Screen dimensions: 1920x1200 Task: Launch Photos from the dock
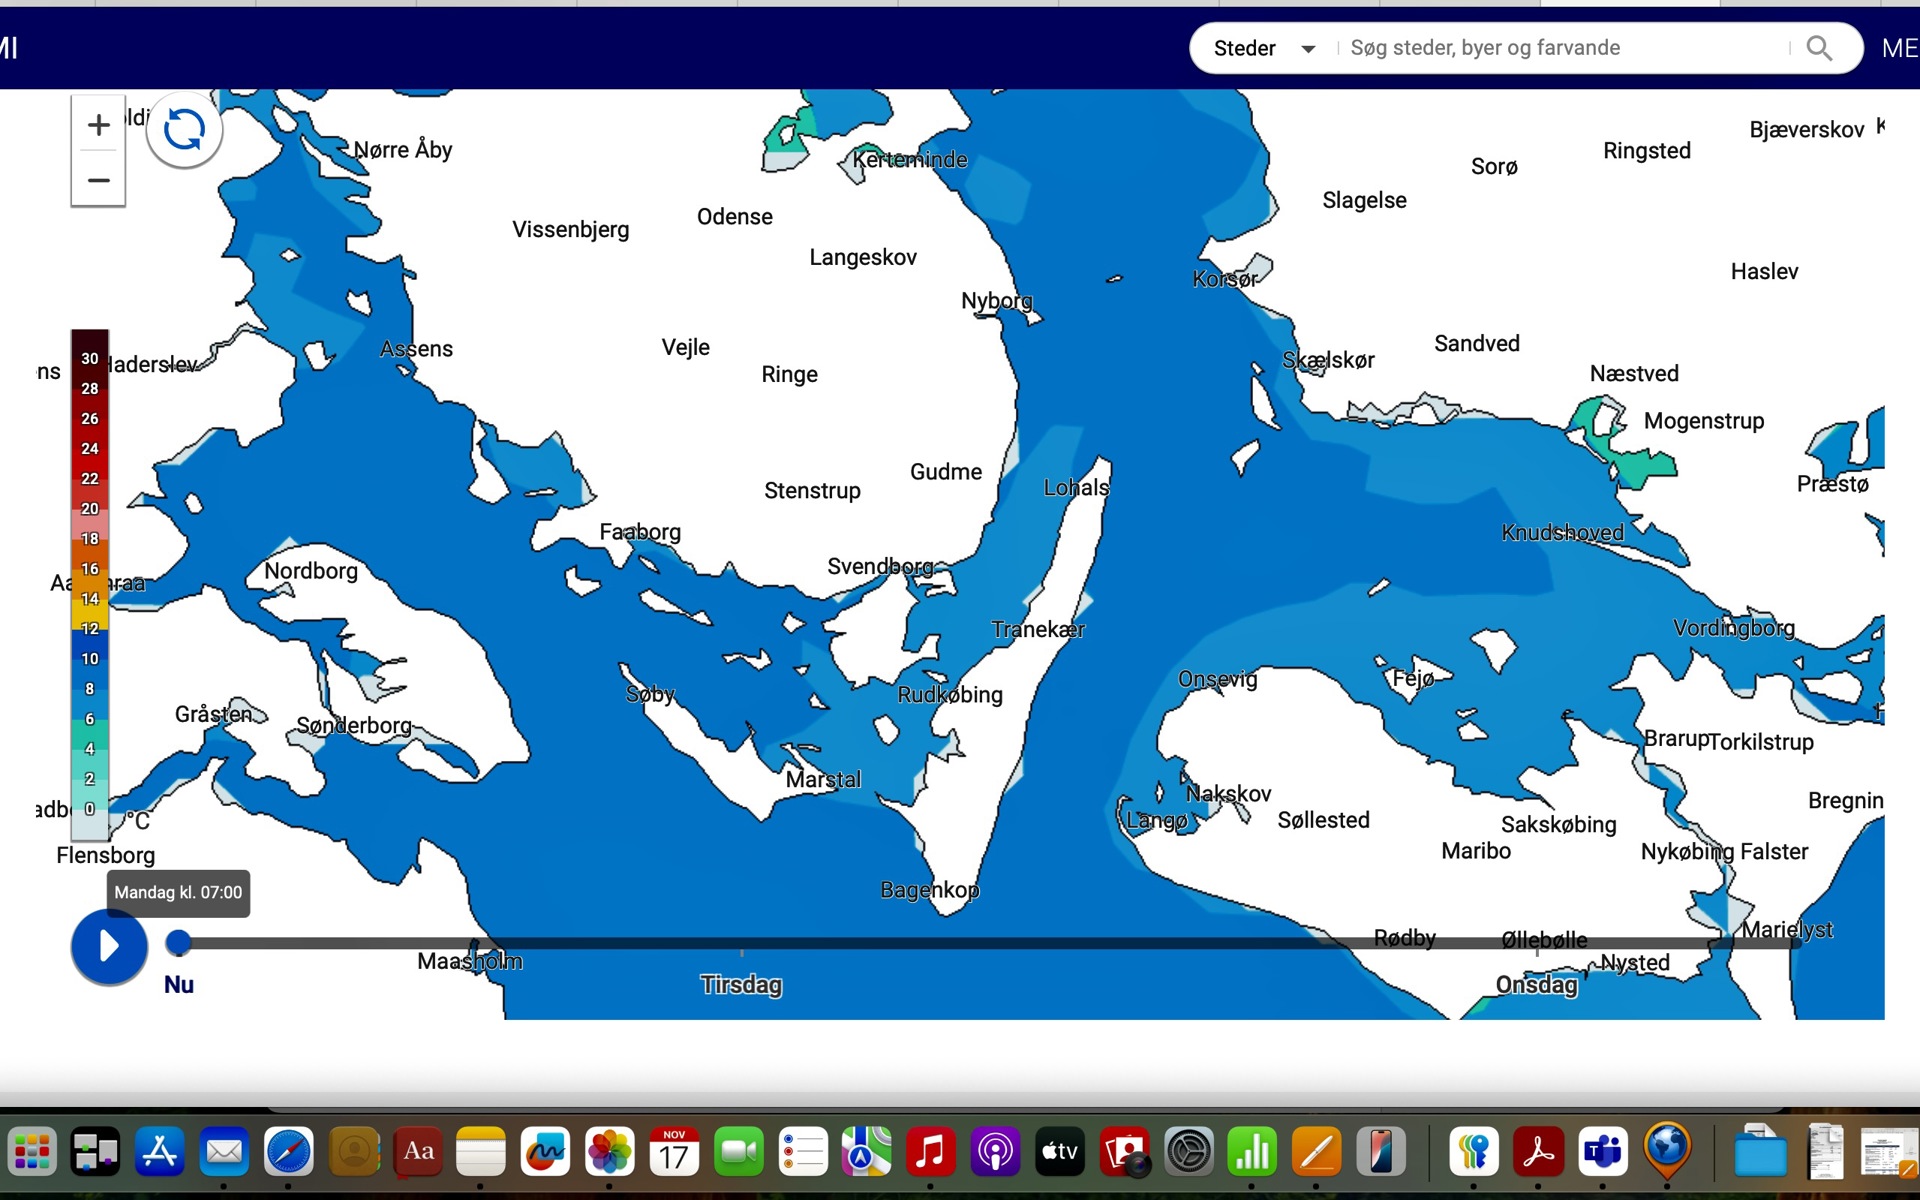[609, 1153]
